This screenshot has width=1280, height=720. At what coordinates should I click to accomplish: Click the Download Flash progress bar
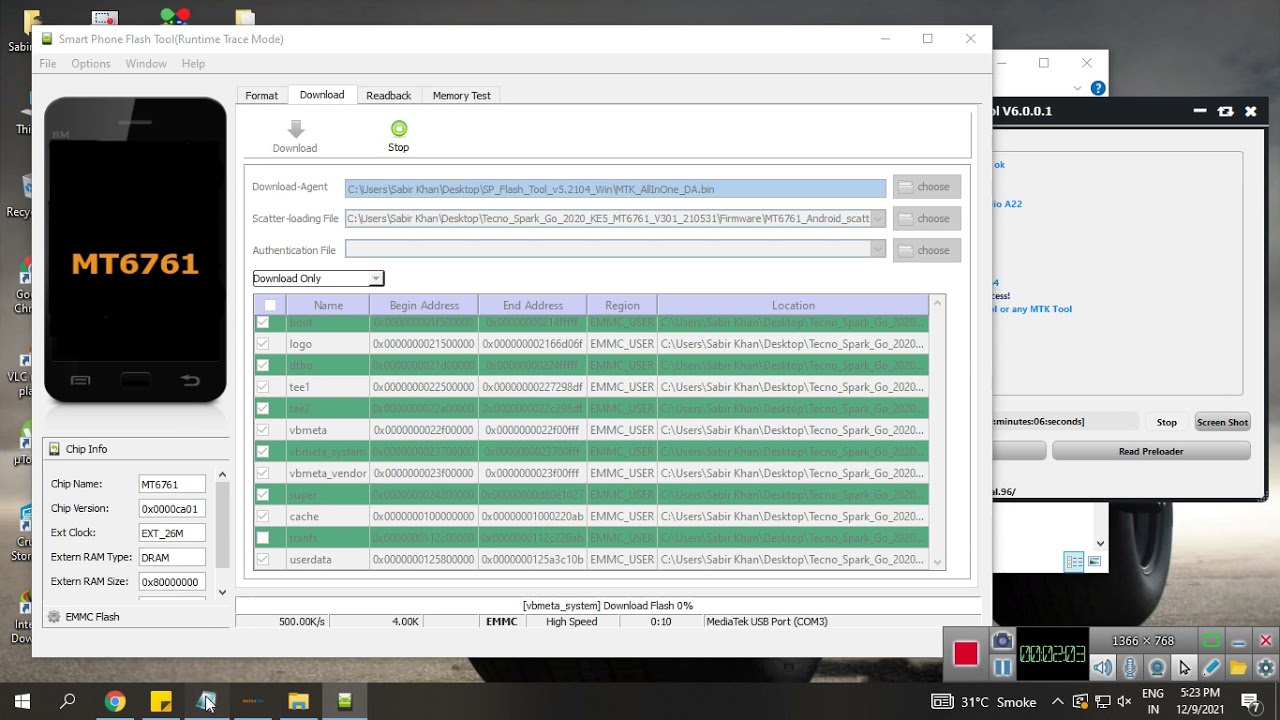607,606
